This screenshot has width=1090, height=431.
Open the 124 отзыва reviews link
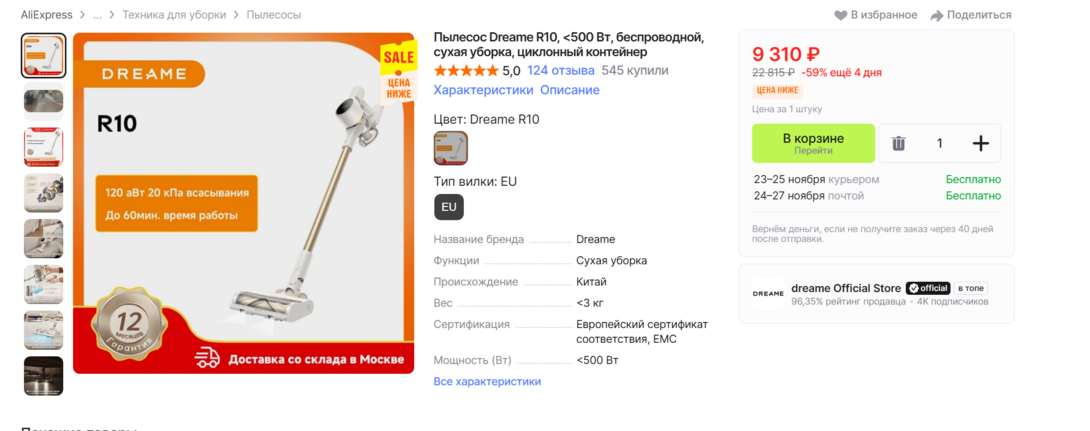click(x=561, y=70)
